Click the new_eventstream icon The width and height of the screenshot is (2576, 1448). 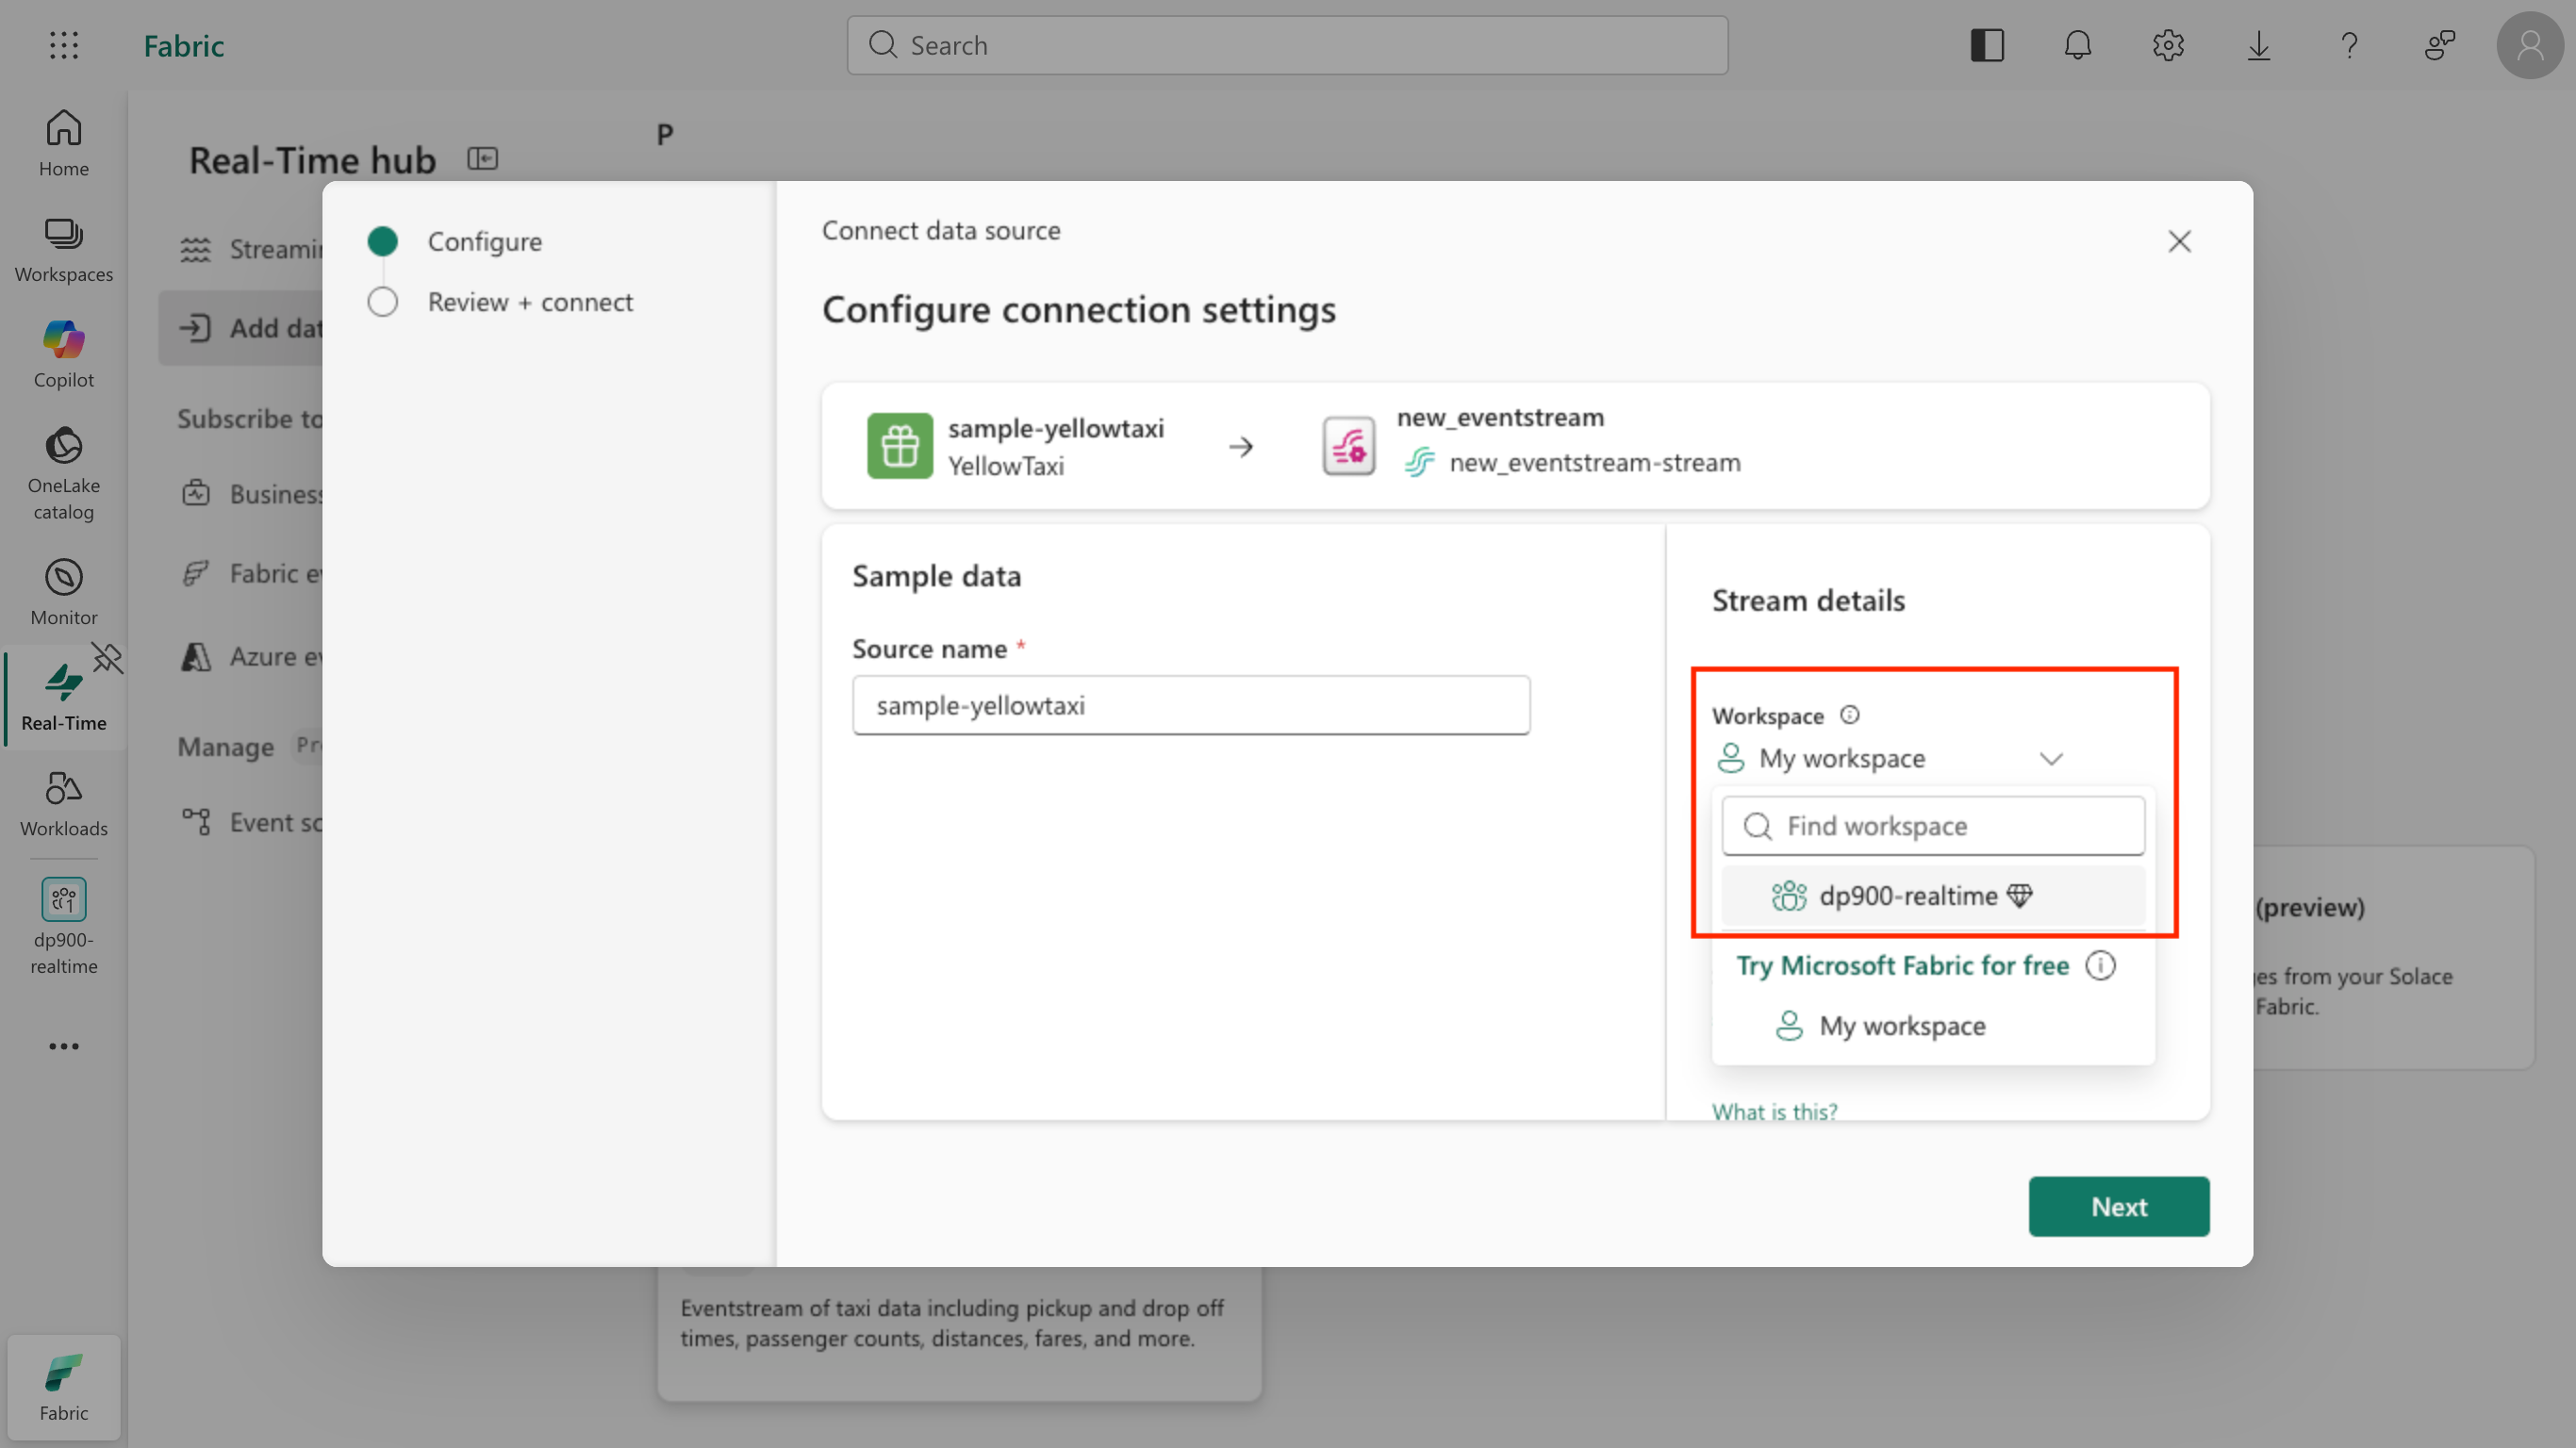point(1348,446)
